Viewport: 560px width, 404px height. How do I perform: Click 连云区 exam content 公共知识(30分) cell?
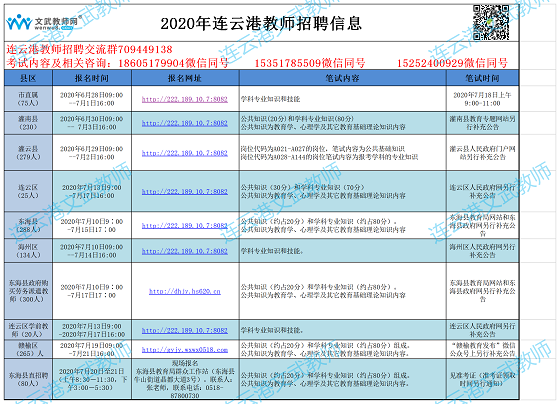342,191
